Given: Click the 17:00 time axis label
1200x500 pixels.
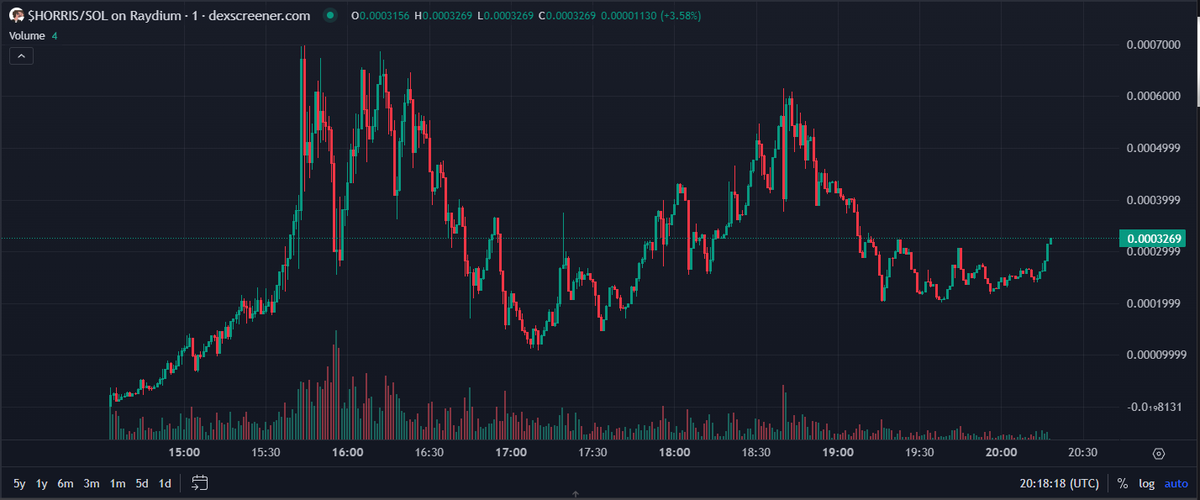Looking at the screenshot, I should point(511,453).
